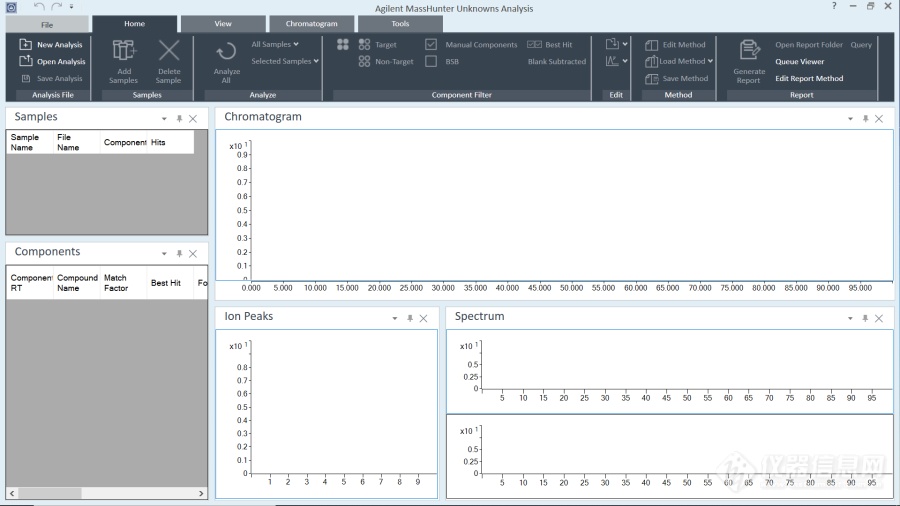The height and width of the screenshot is (506, 900).
Task: Click the MassHunter application logo icon
Action: [11, 7]
